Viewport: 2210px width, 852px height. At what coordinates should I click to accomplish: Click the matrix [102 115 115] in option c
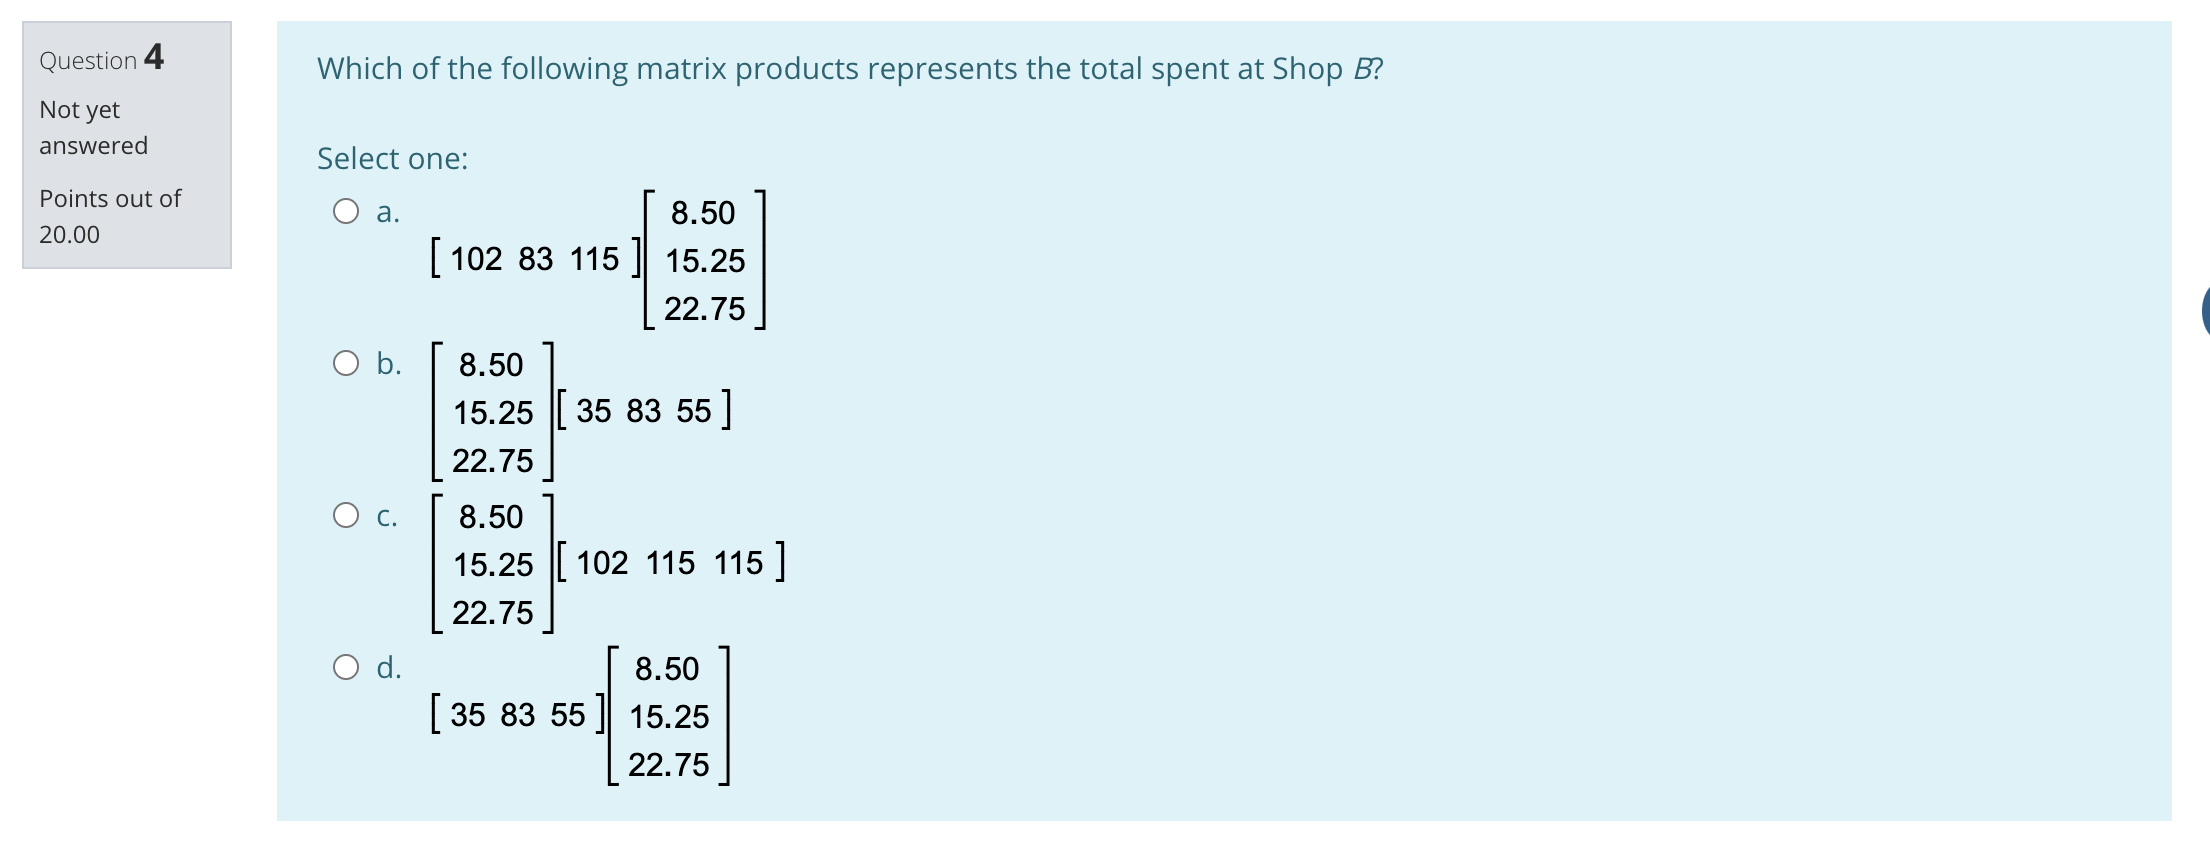pos(670,561)
